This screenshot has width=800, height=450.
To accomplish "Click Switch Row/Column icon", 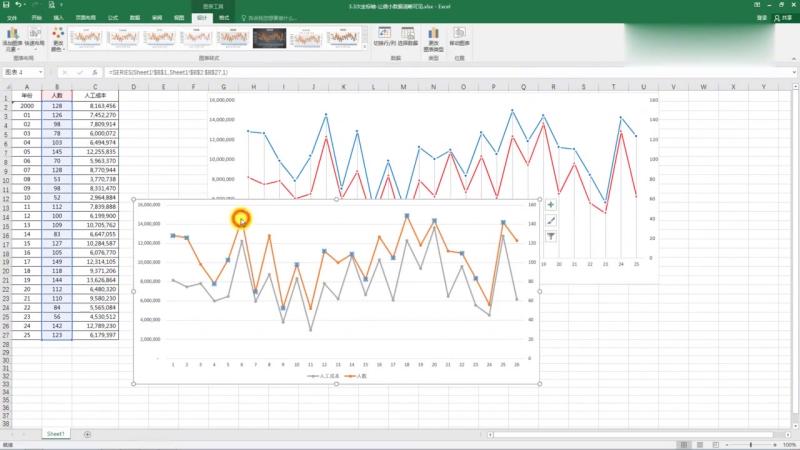I will [385, 37].
